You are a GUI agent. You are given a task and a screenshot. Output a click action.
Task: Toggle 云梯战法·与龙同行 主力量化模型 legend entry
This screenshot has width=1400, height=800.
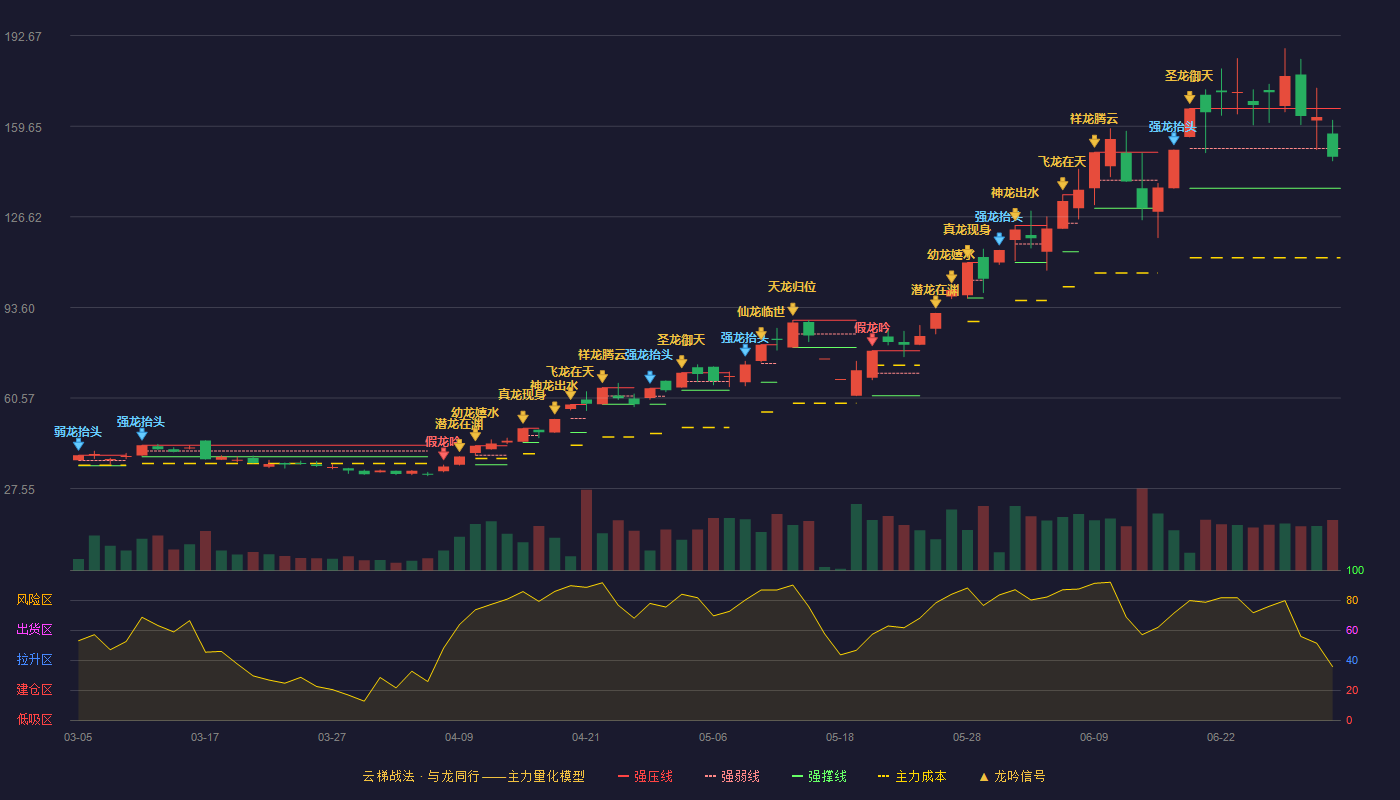pyautogui.click(x=473, y=776)
